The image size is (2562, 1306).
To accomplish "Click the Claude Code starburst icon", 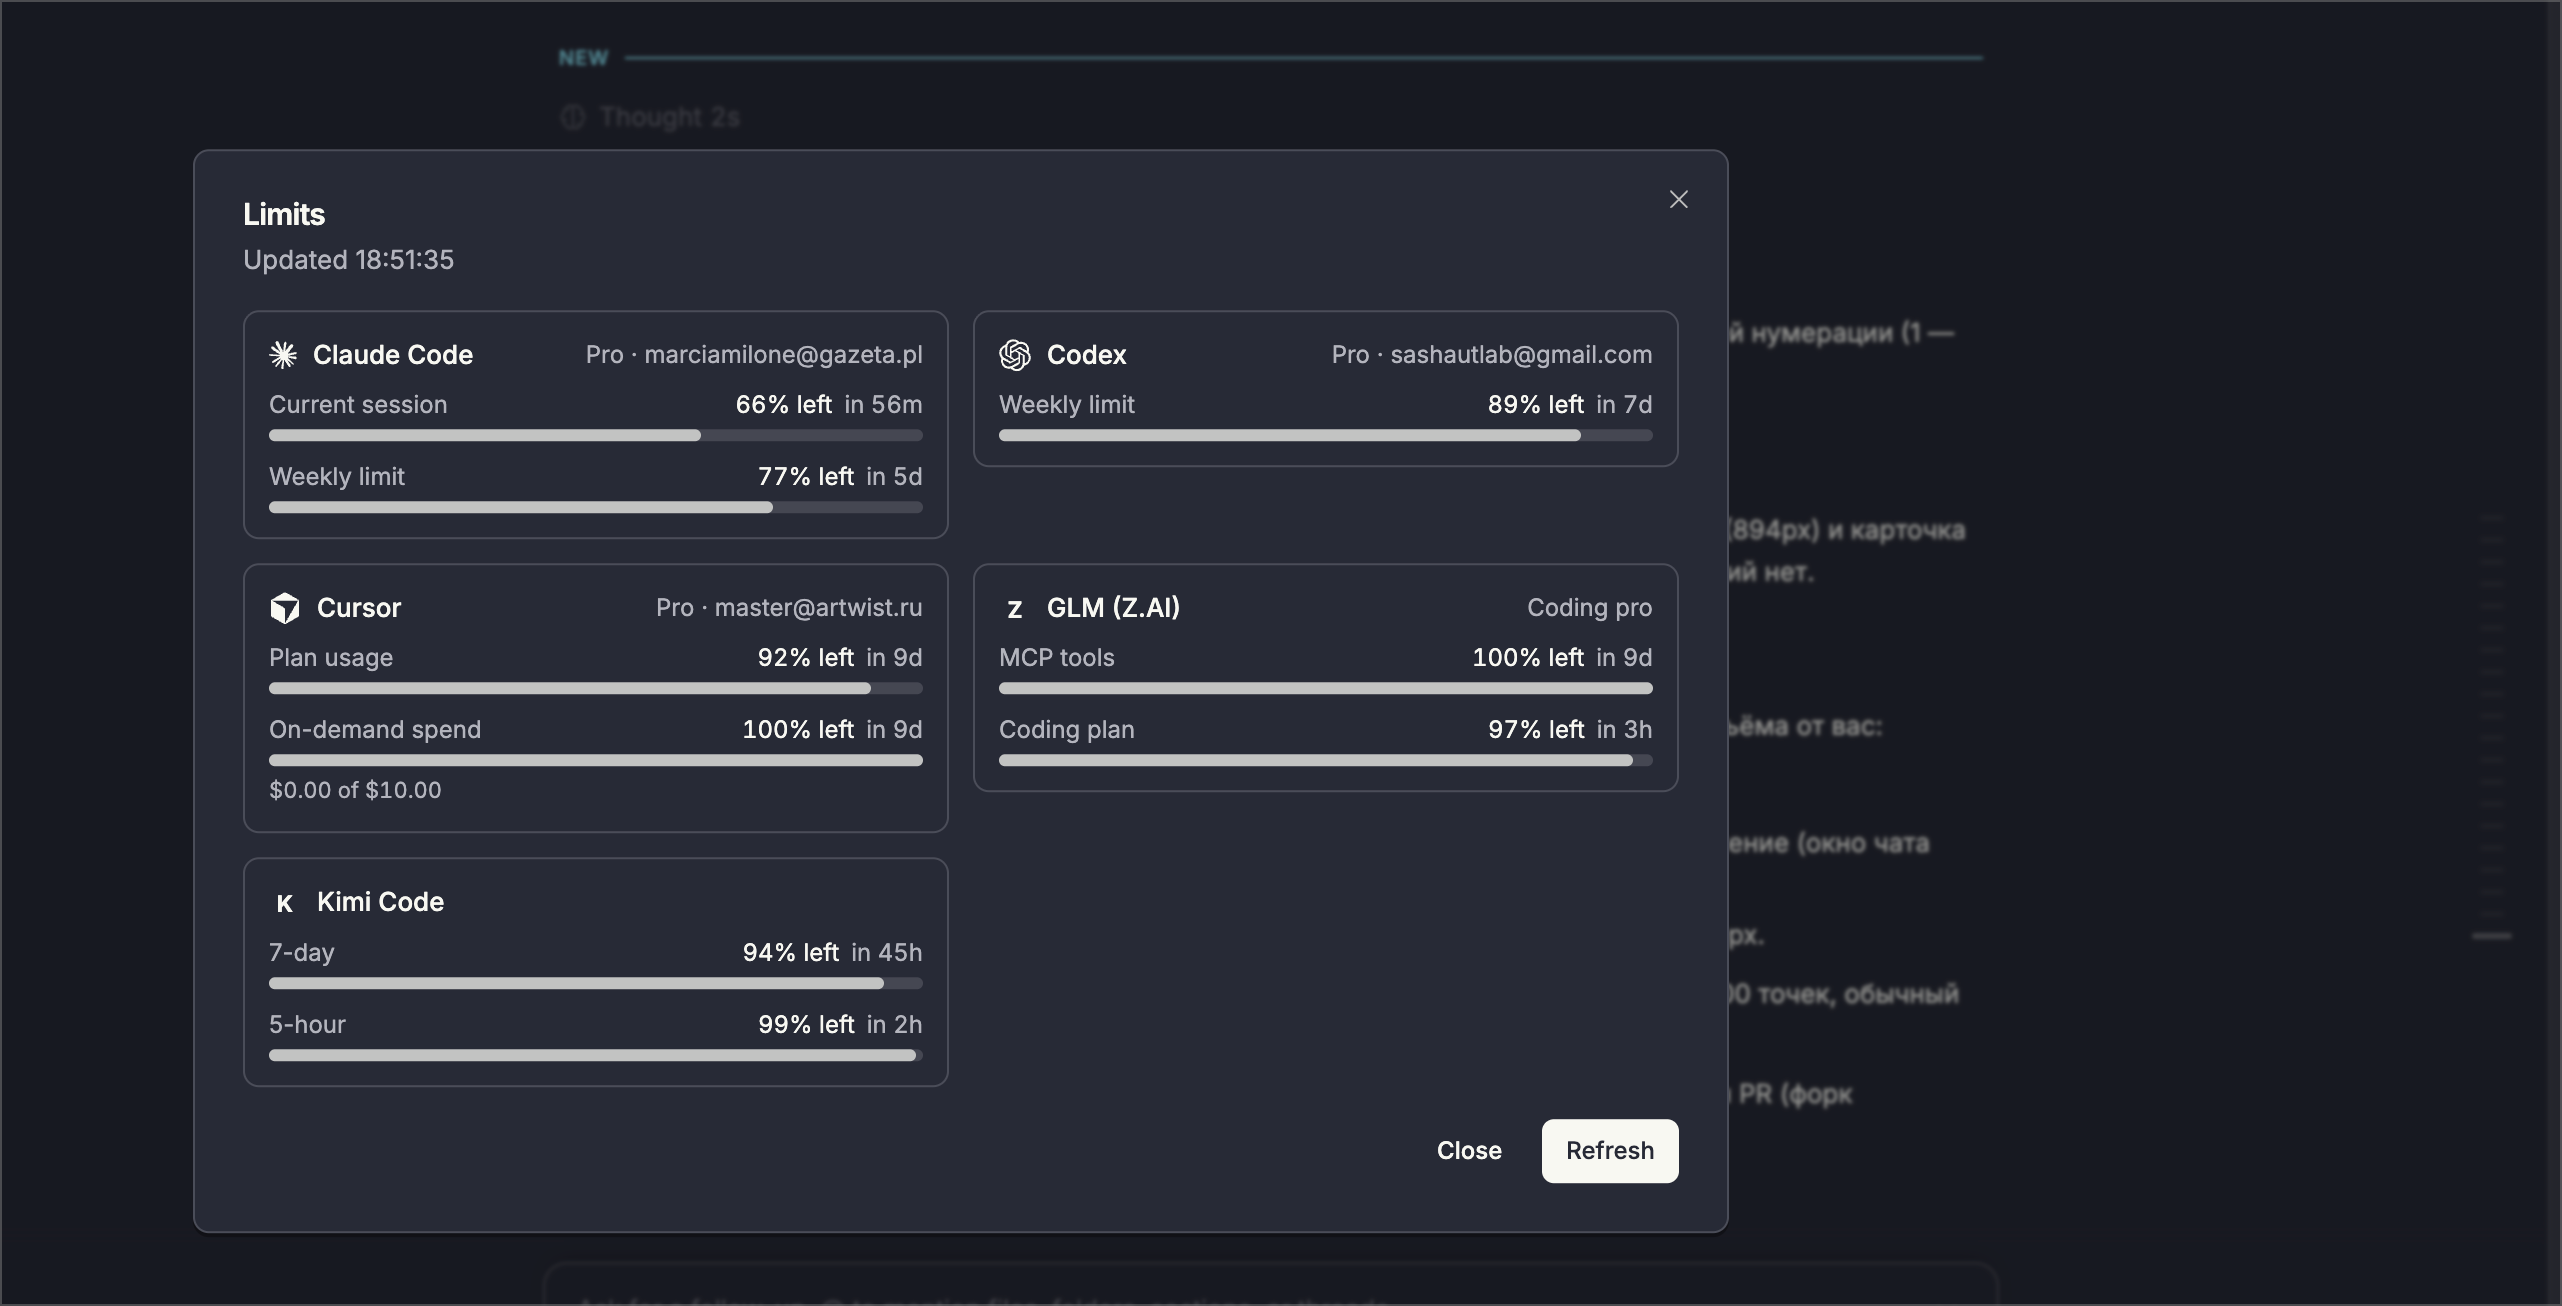I will (284, 355).
